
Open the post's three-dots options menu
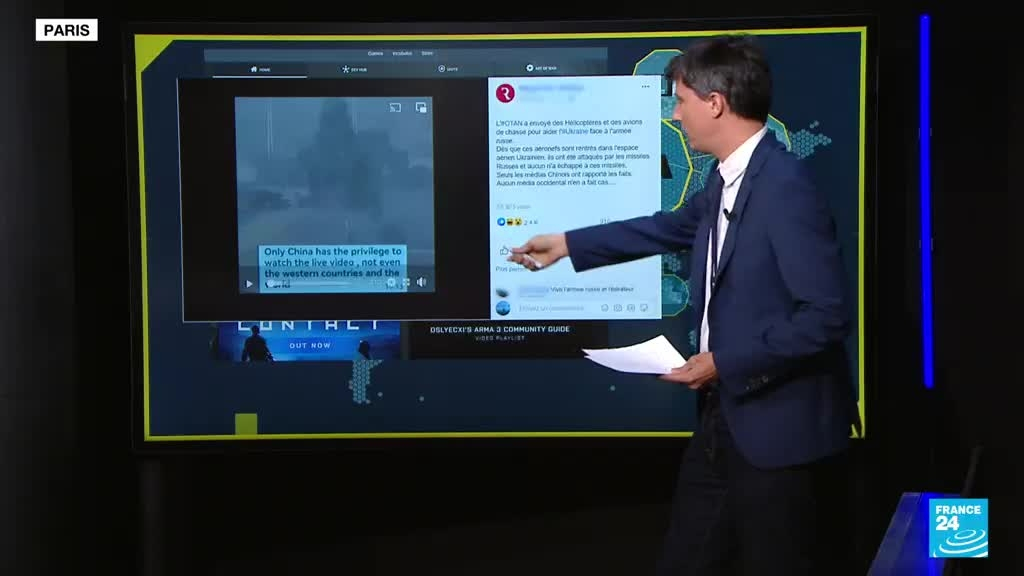click(x=645, y=86)
